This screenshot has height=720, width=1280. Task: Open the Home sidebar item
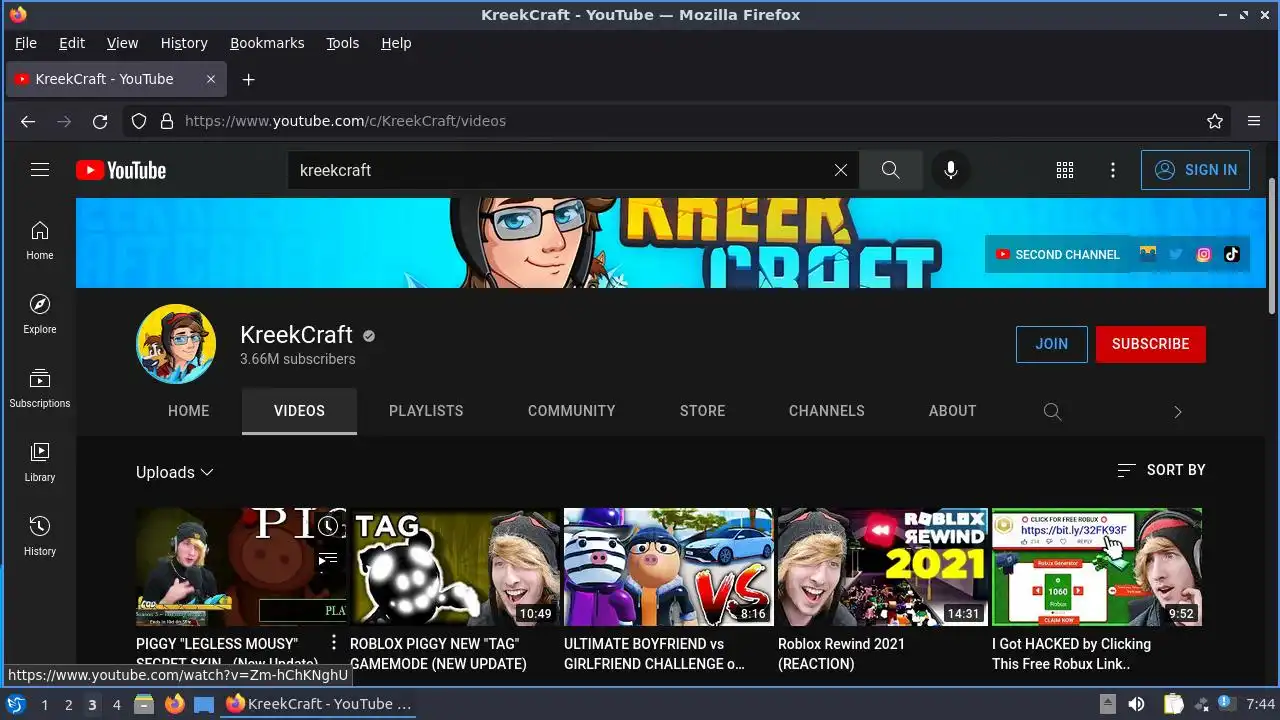pyautogui.click(x=40, y=241)
